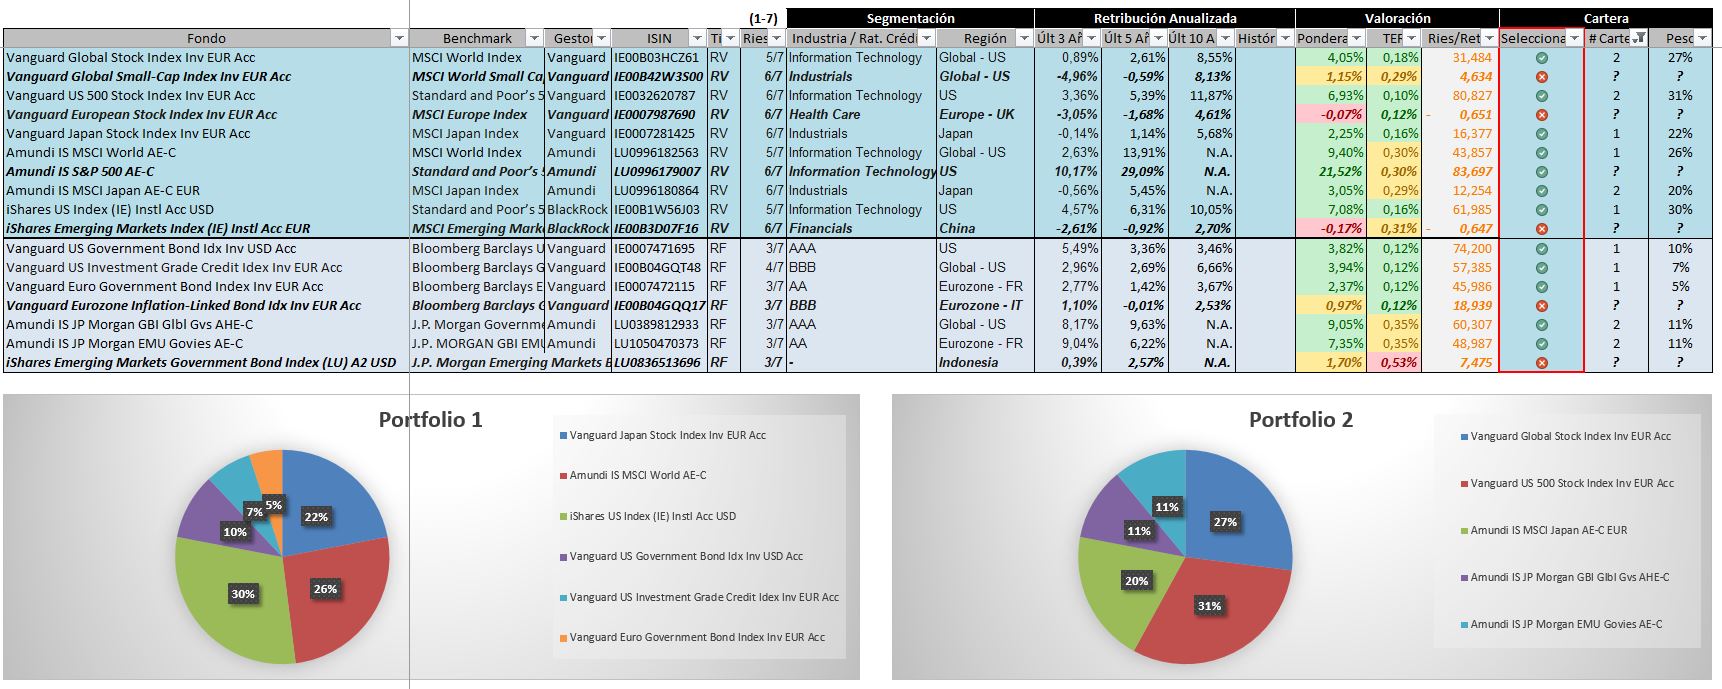This screenshot has height=689, width=1722.
Task: Open the Fondo column filter dropdown
Action: click(399, 38)
